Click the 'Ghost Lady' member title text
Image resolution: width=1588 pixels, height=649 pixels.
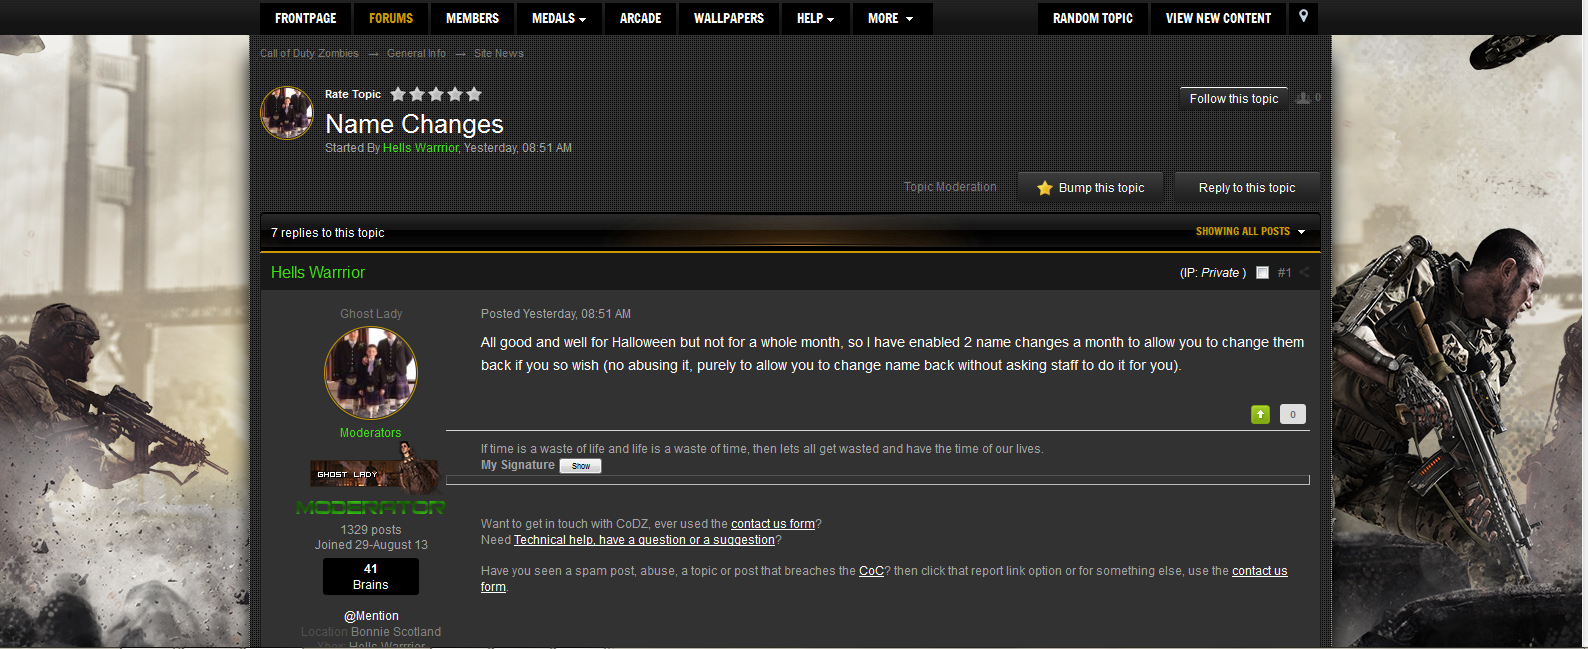pos(371,314)
